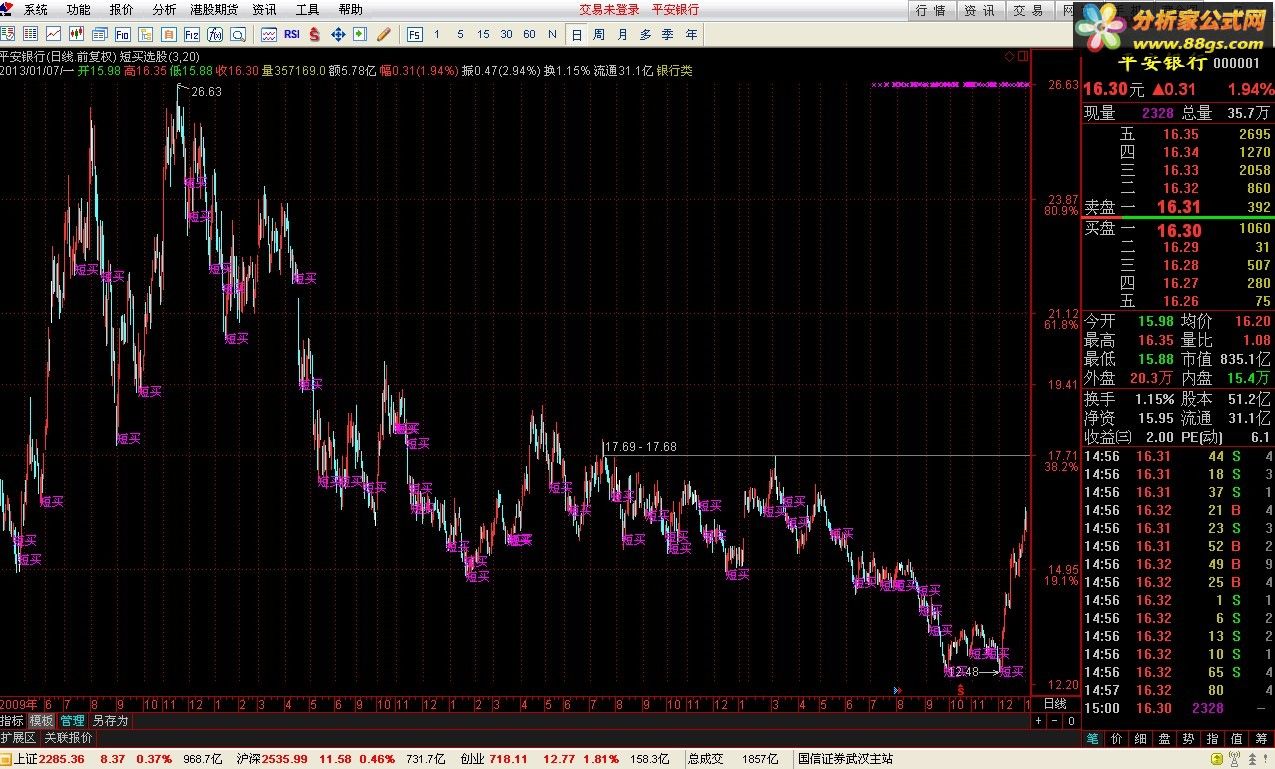Click the 资讯 button at top right
The width and height of the screenshot is (1275, 769).
979,10
